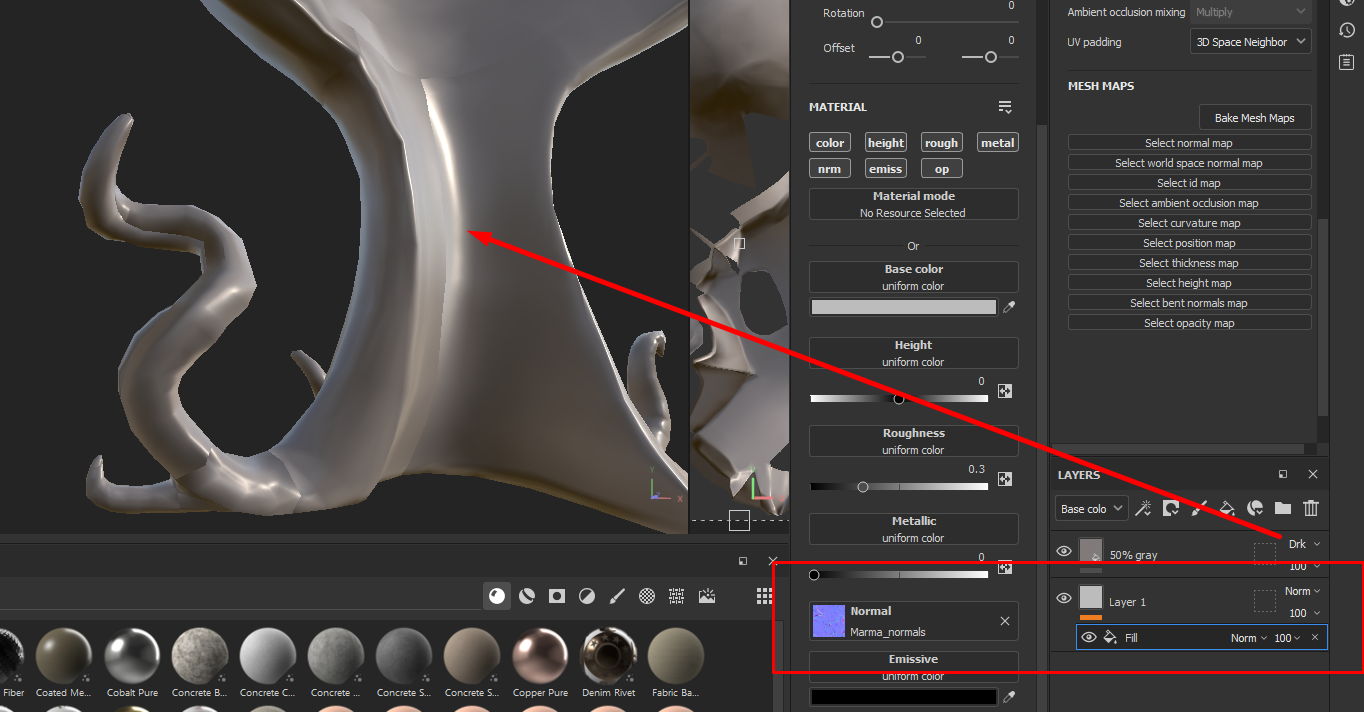Show filters in the shelf filter bar

(587, 596)
